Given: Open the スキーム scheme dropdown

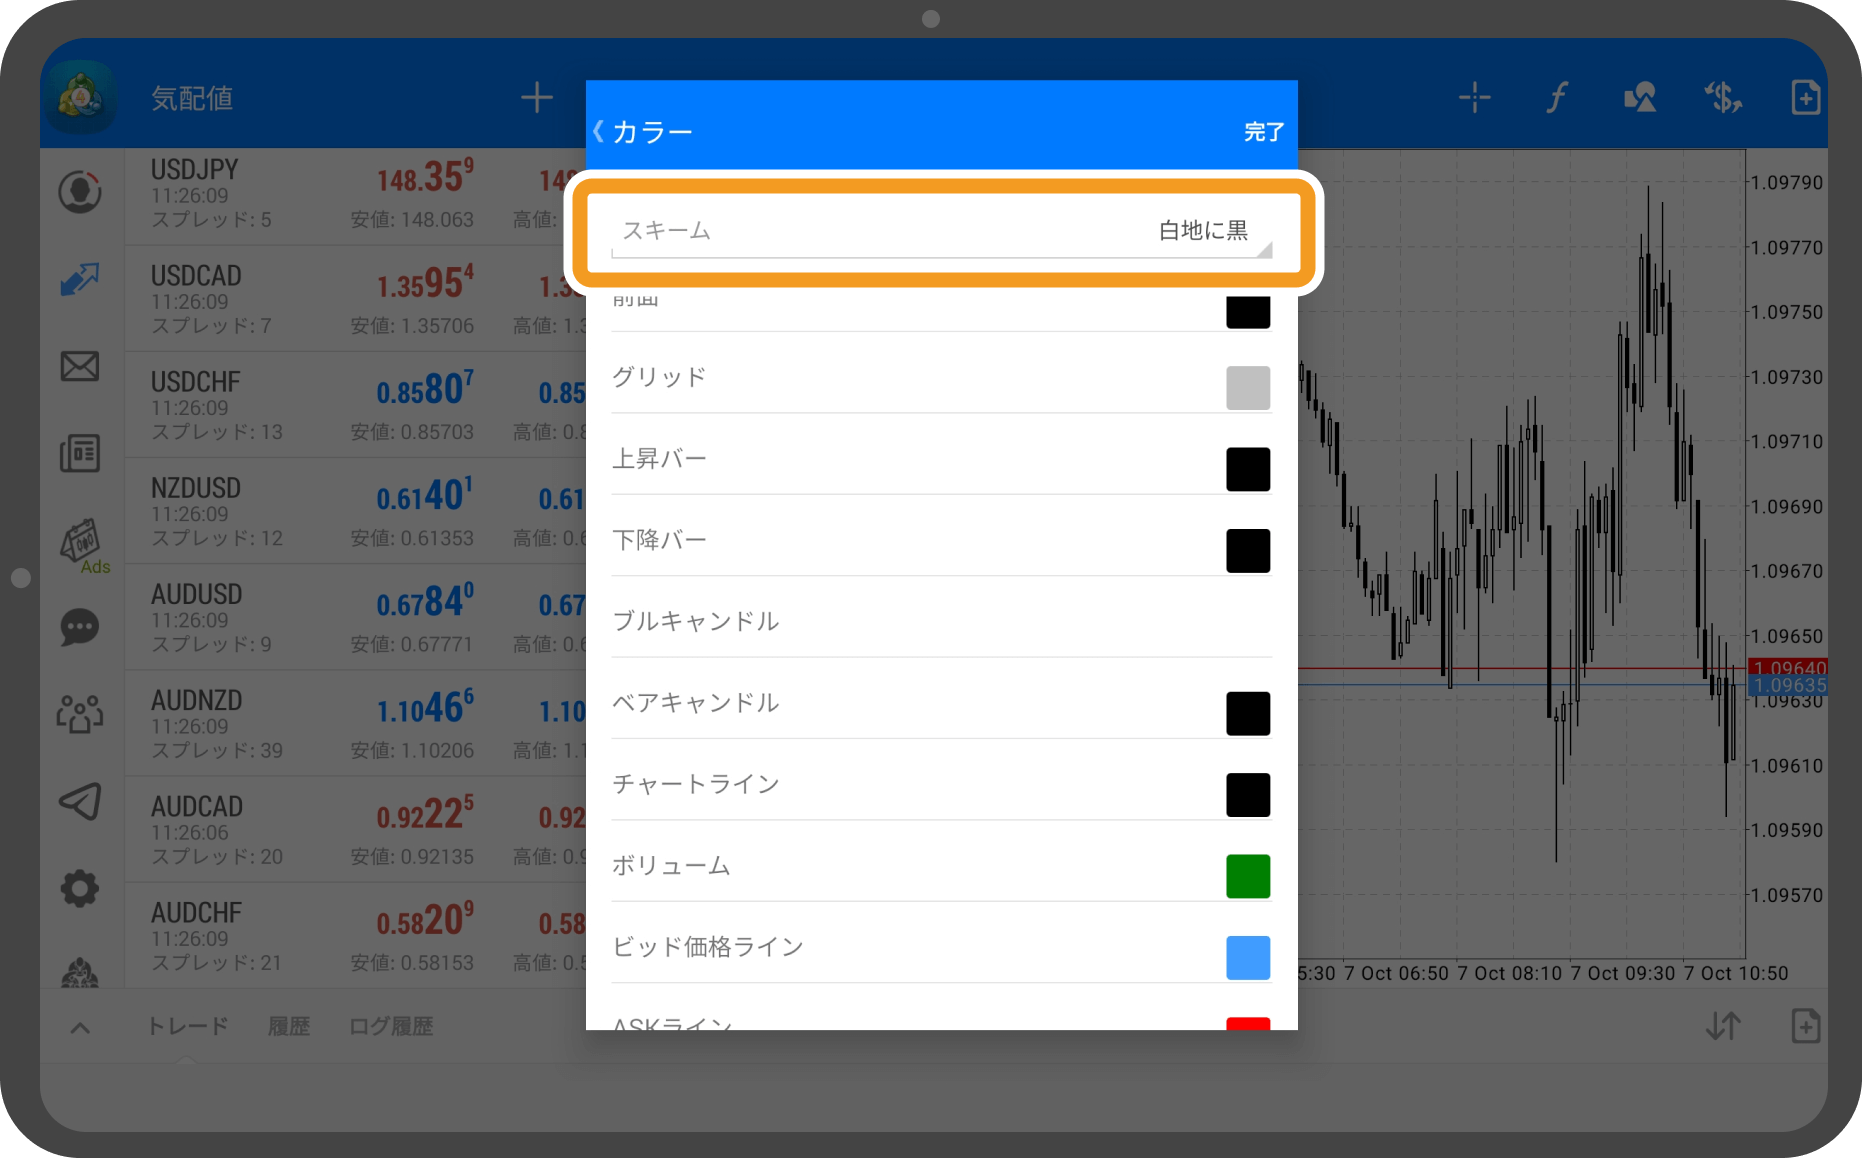Looking at the screenshot, I should coord(942,231).
